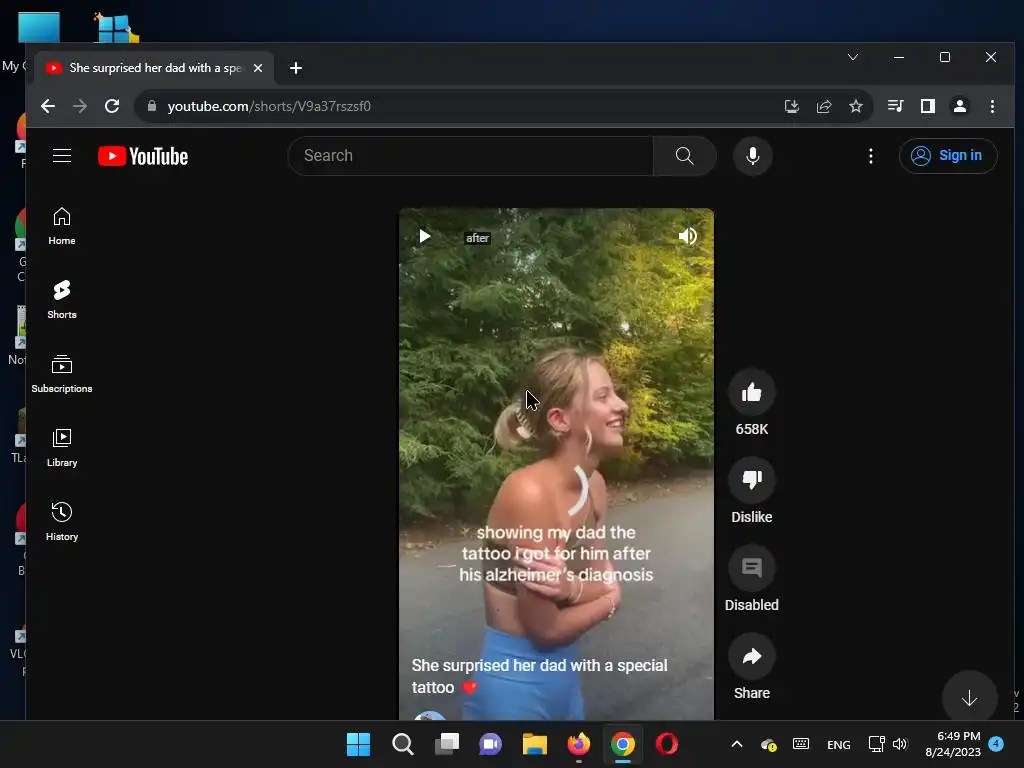Image resolution: width=1024 pixels, height=768 pixels.
Task: Open tab search chevron dropdown
Action: tap(852, 57)
